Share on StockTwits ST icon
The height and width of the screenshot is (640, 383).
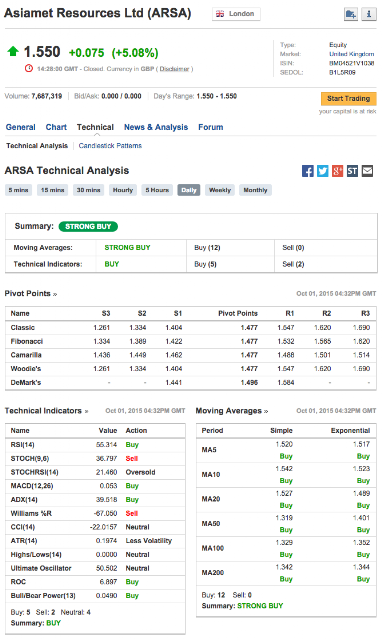pos(352,171)
